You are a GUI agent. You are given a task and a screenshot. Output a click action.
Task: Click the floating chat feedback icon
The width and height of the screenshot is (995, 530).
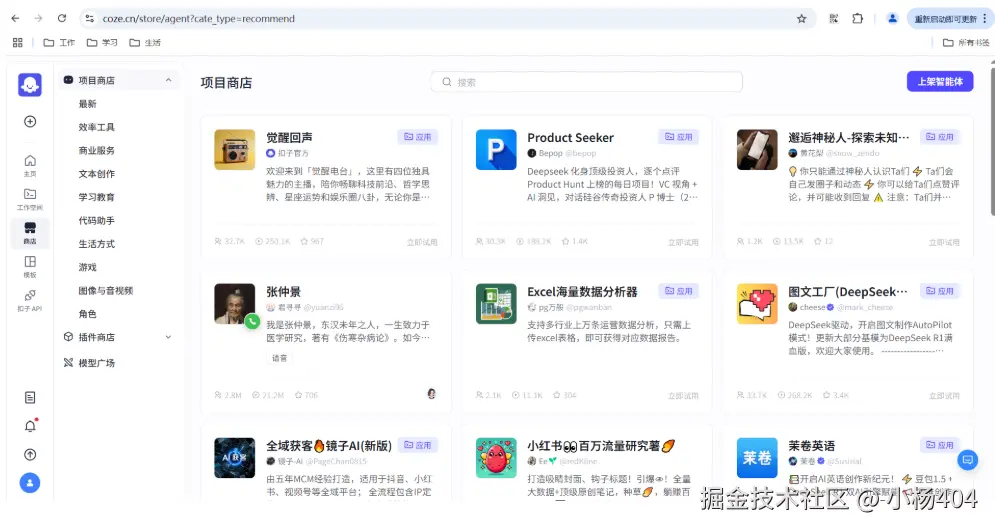pos(968,460)
